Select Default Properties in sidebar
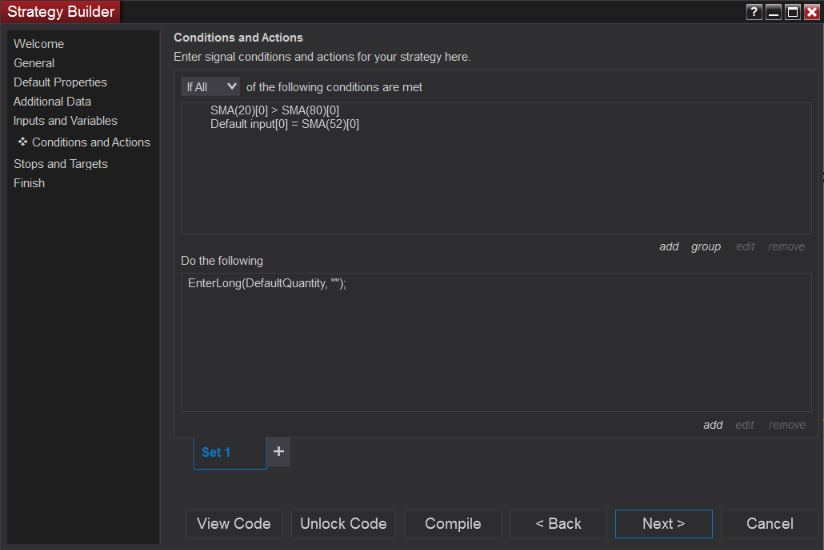This screenshot has width=824, height=550. tap(60, 82)
